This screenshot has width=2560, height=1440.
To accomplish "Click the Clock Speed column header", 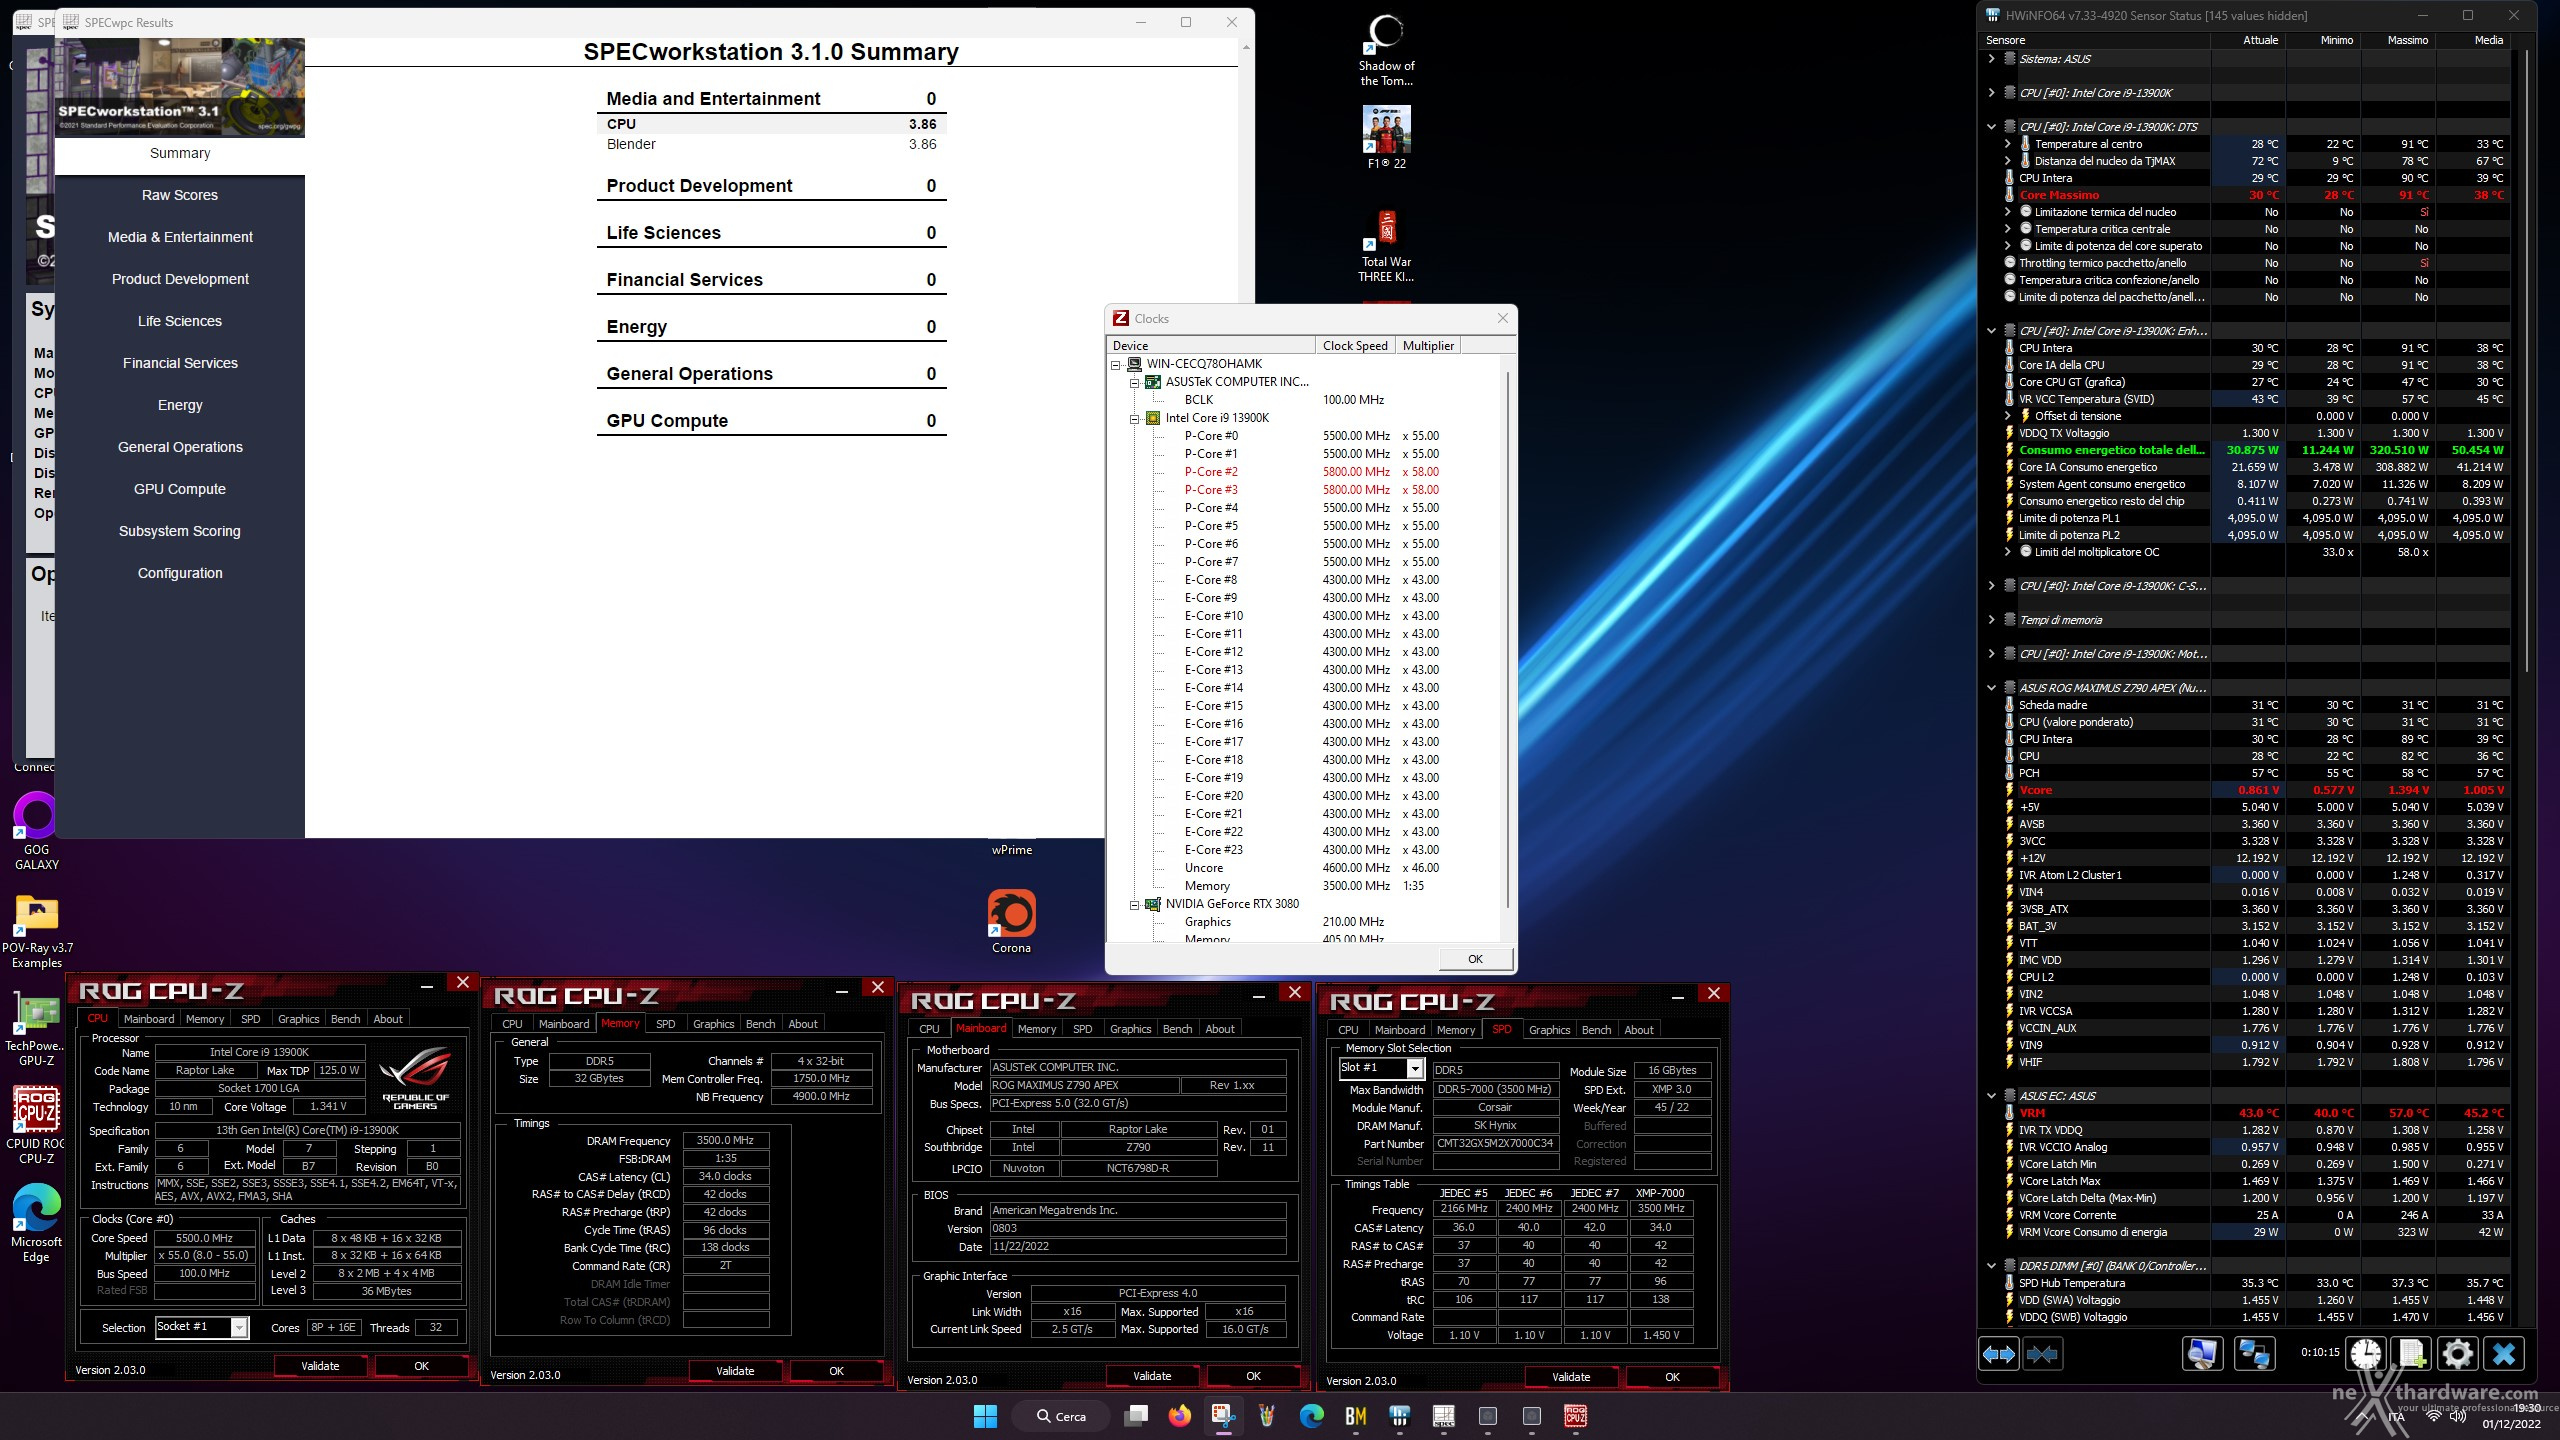I will [x=1354, y=346].
